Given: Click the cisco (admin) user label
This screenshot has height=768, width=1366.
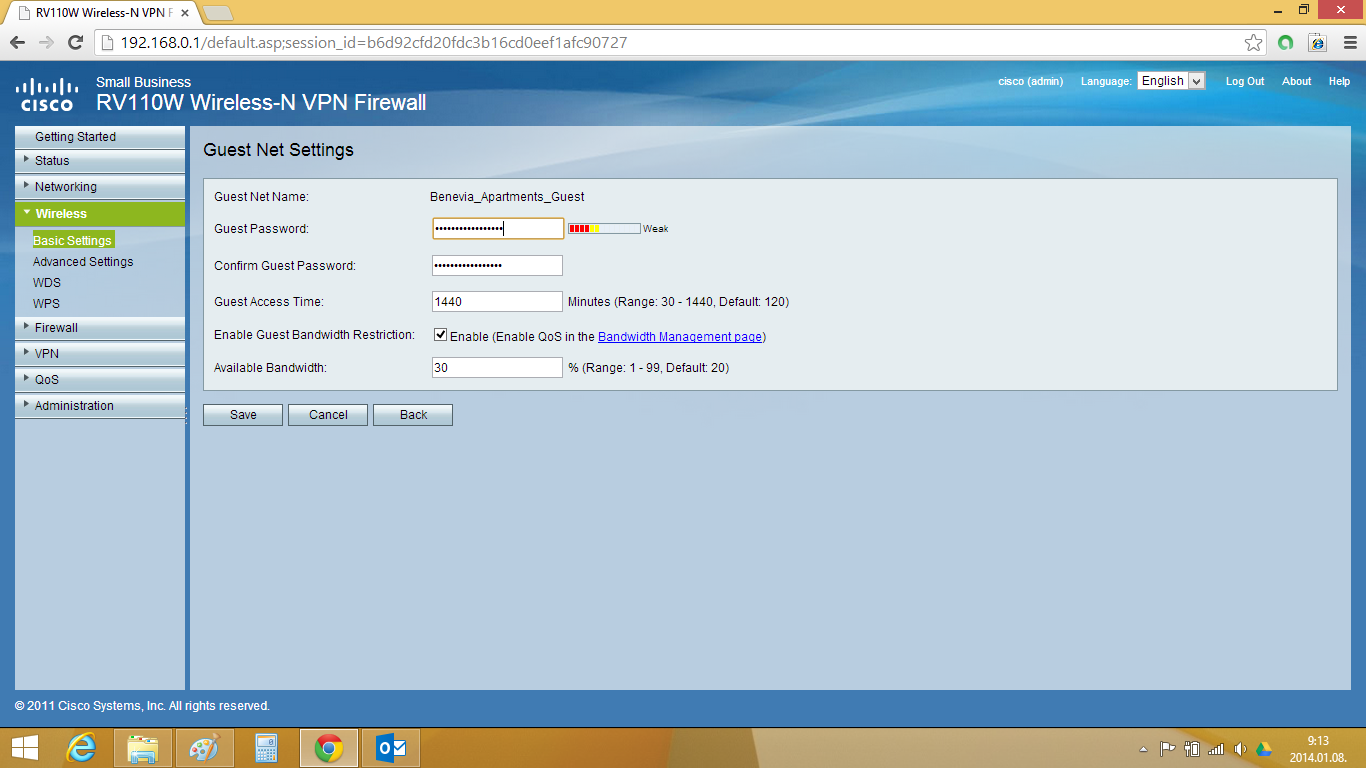Looking at the screenshot, I should [1030, 81].
